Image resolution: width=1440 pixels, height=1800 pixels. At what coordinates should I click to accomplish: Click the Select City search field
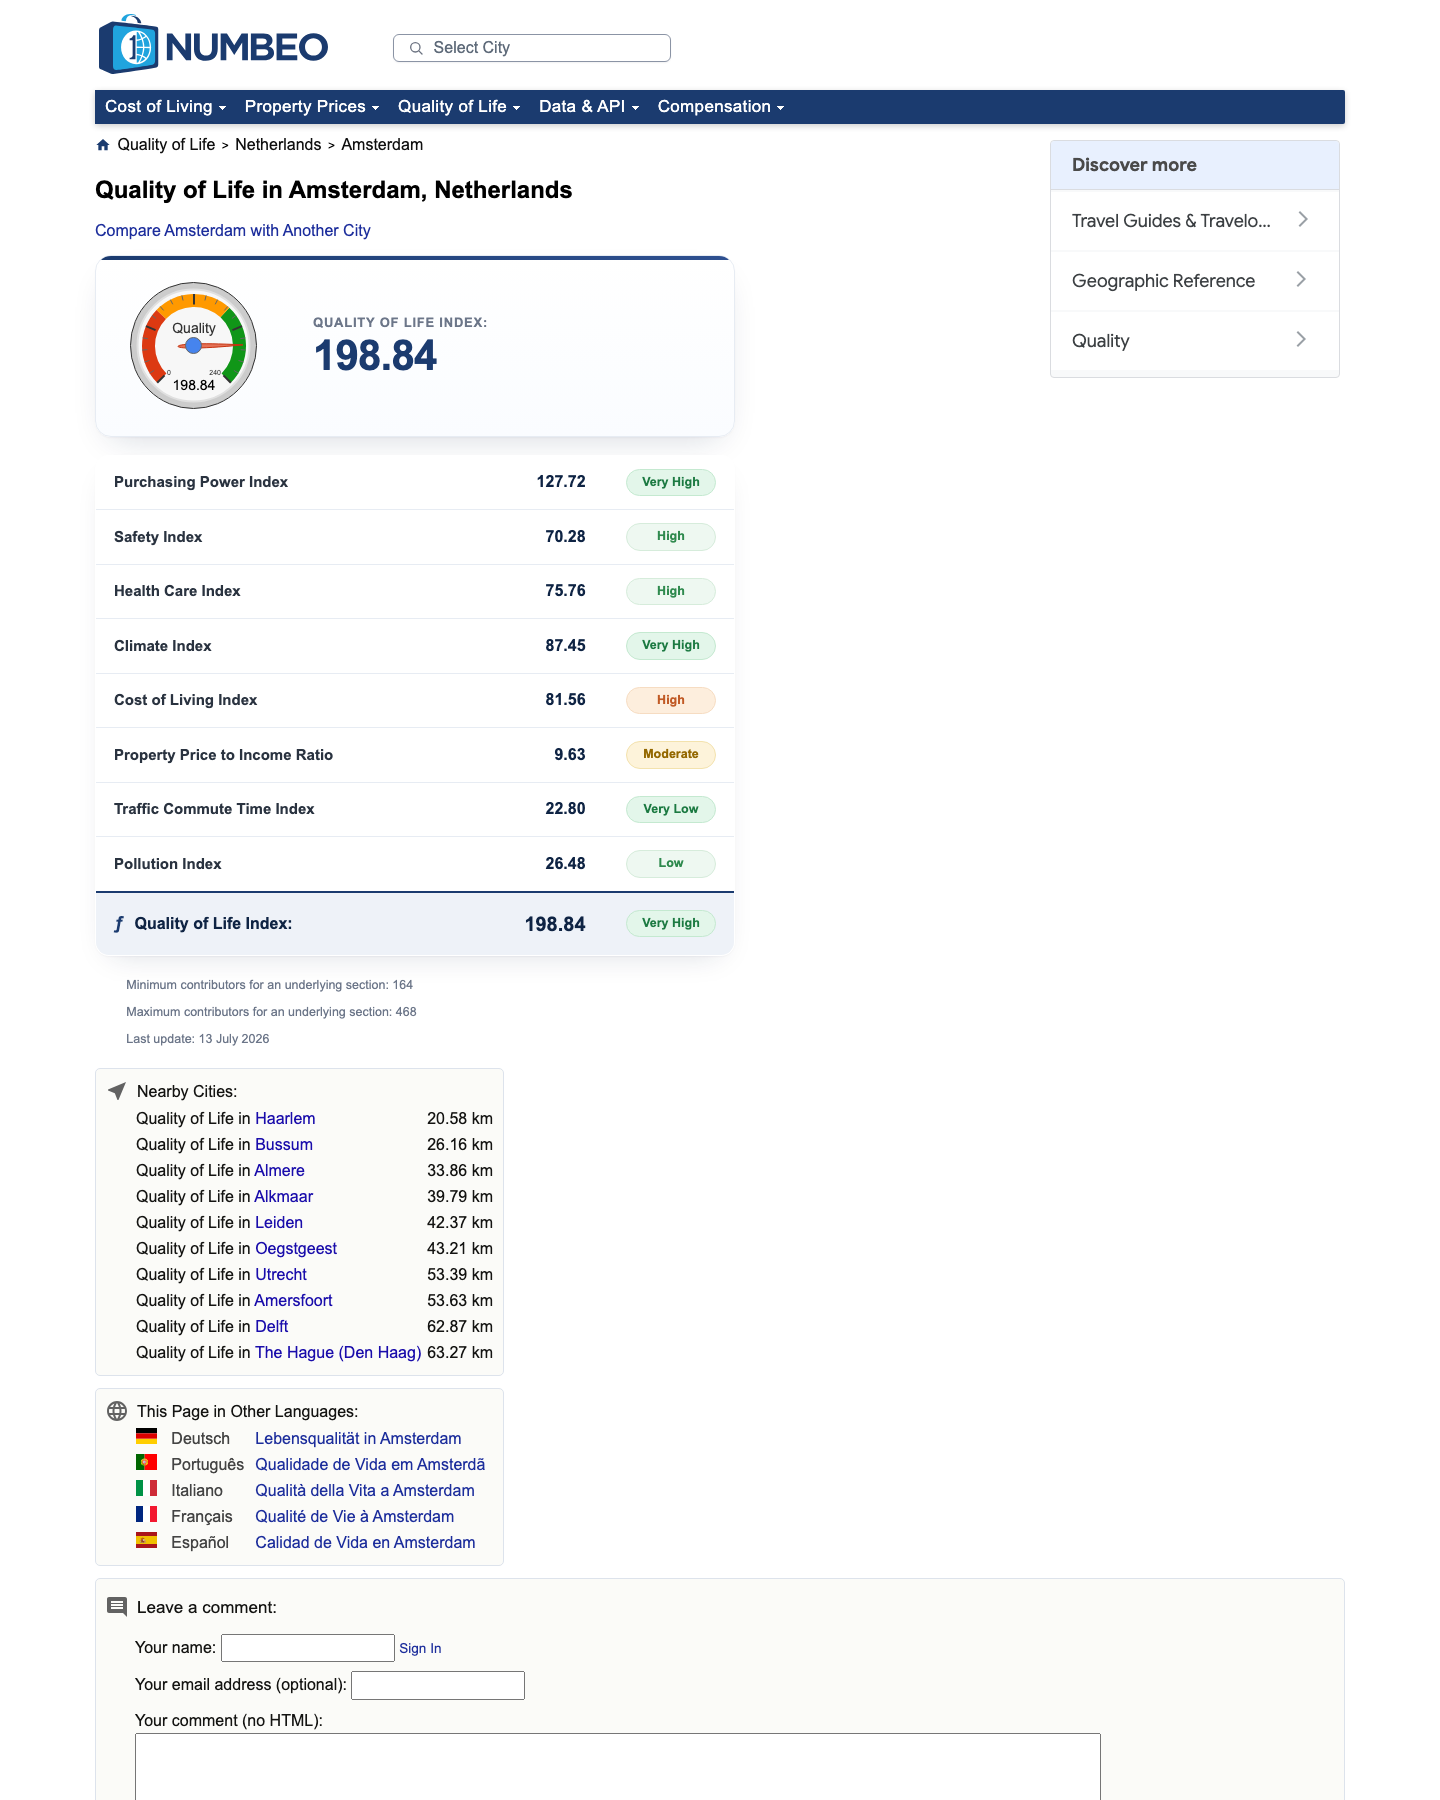pyautogui.click(x=532, y=48)
